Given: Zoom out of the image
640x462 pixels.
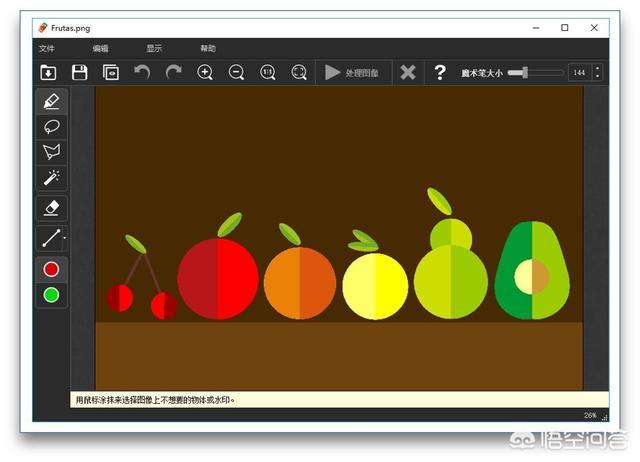Looking at the screenshot, I should pyautogui.click(x=236, y=73).
